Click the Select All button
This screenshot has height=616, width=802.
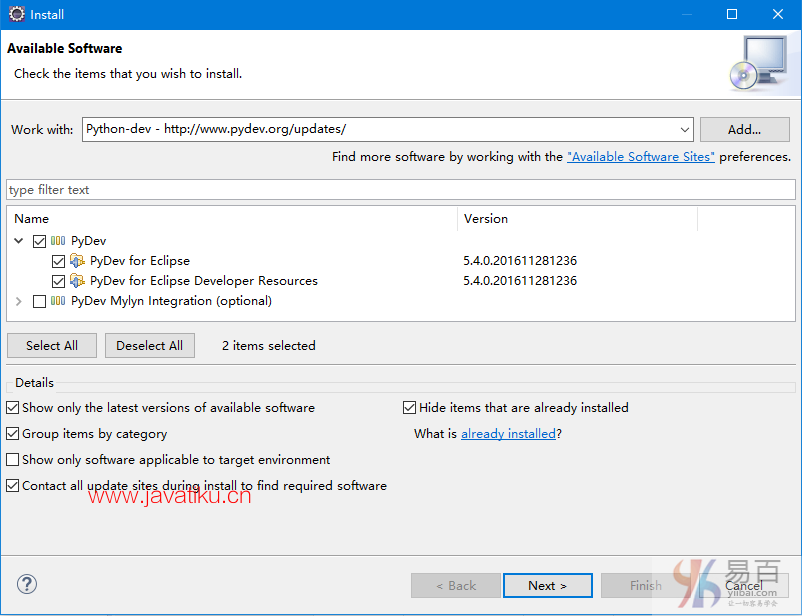point(52,346)
